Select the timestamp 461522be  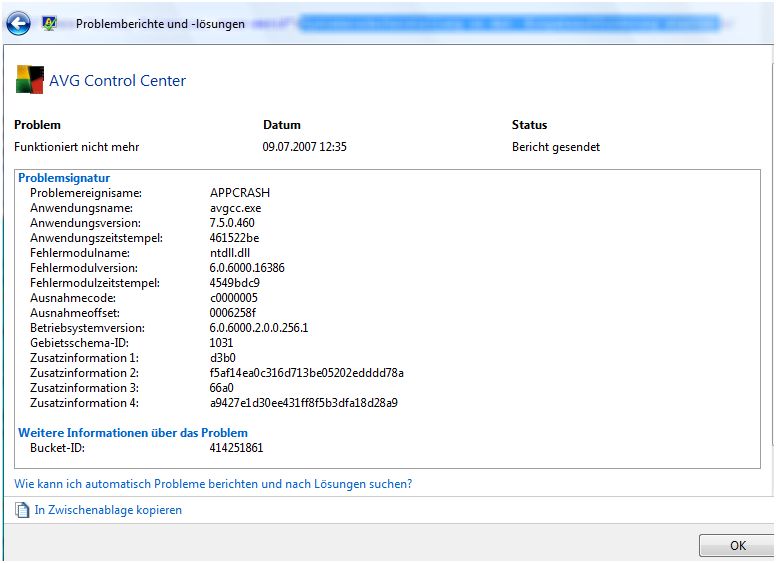pos(234,238)
